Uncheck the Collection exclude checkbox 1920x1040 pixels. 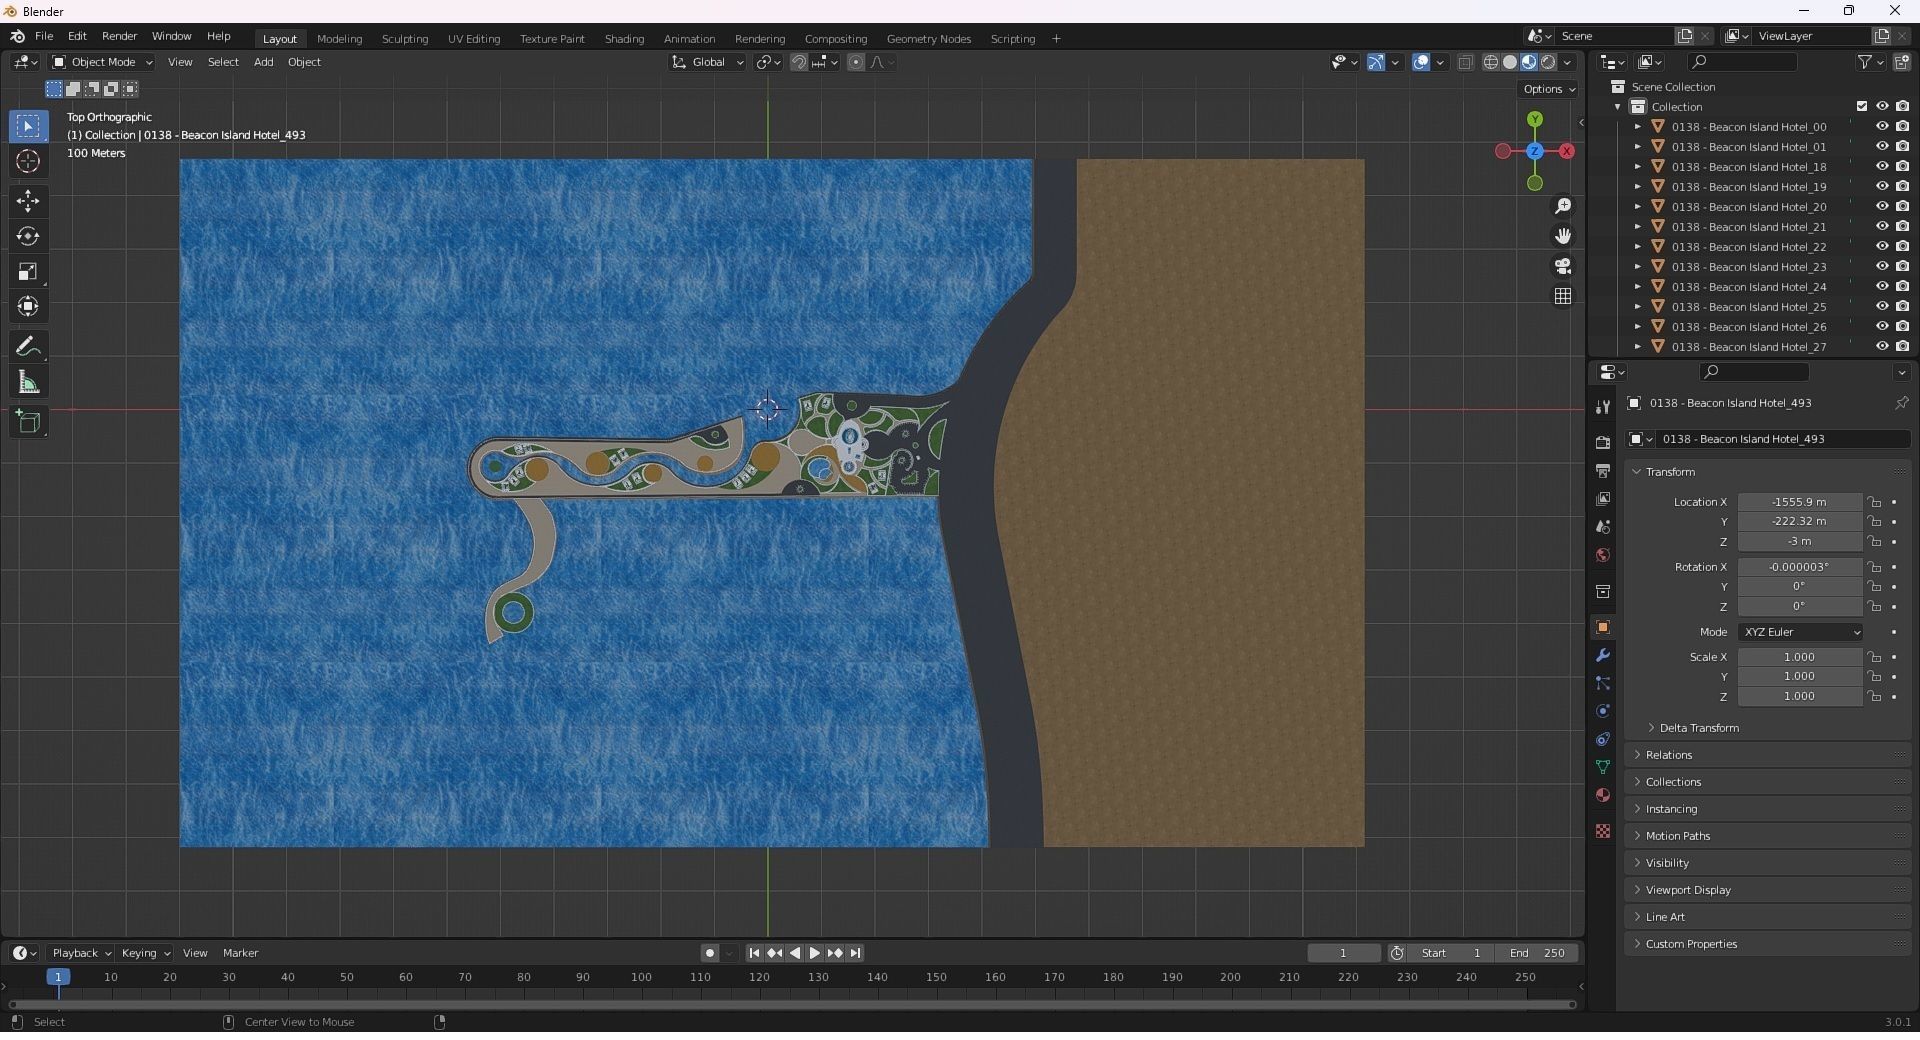point(1861,106)
